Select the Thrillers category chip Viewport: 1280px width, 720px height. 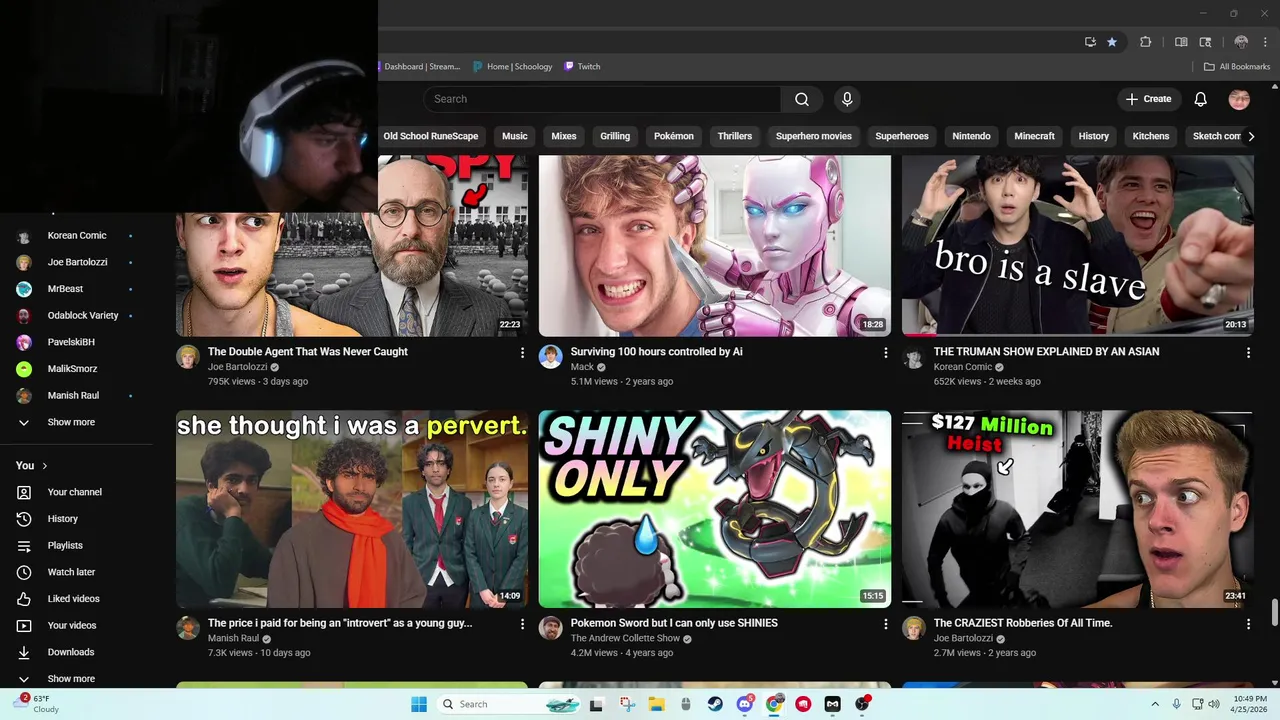click(x=734, y=136)
